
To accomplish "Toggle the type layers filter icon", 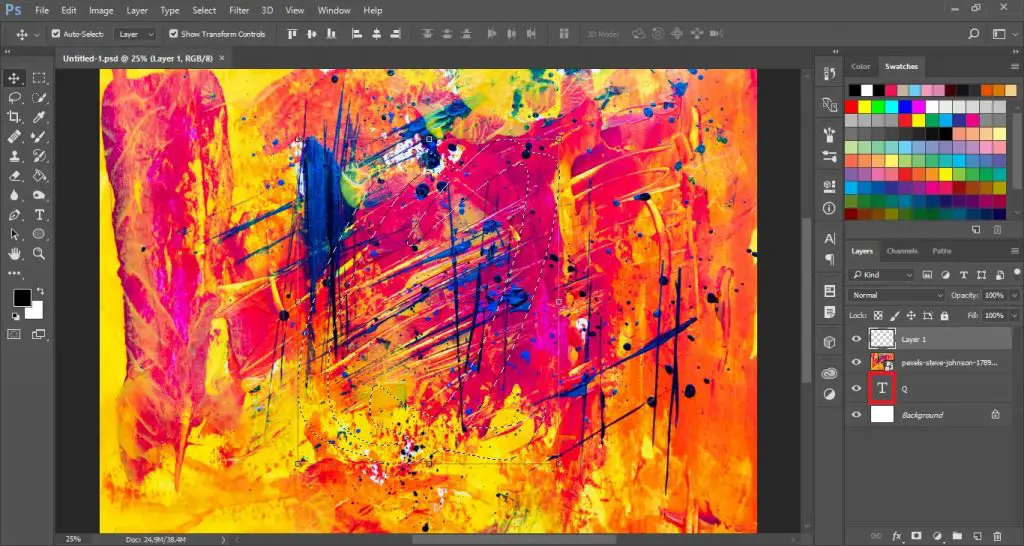I will pyautogui.click(x=963, y=275).
